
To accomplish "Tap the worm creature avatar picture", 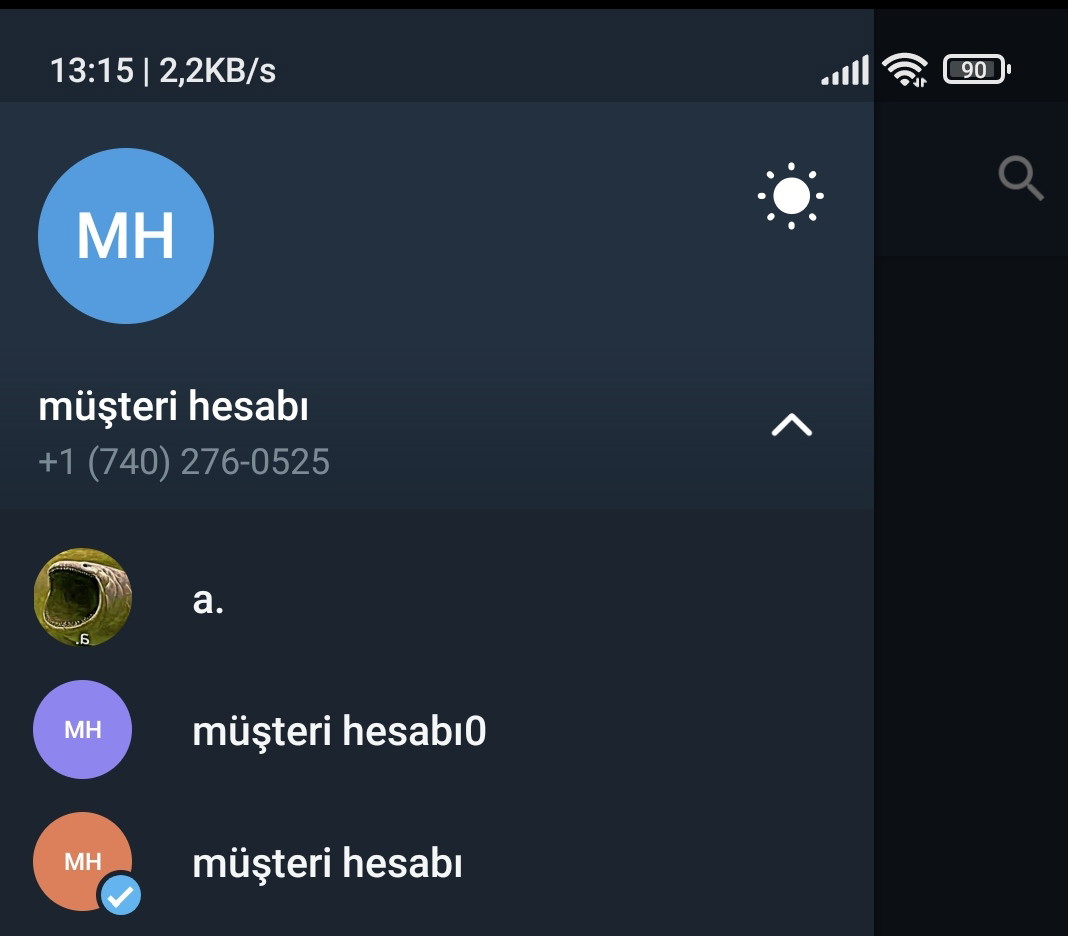I will click(x=82, y=597).
